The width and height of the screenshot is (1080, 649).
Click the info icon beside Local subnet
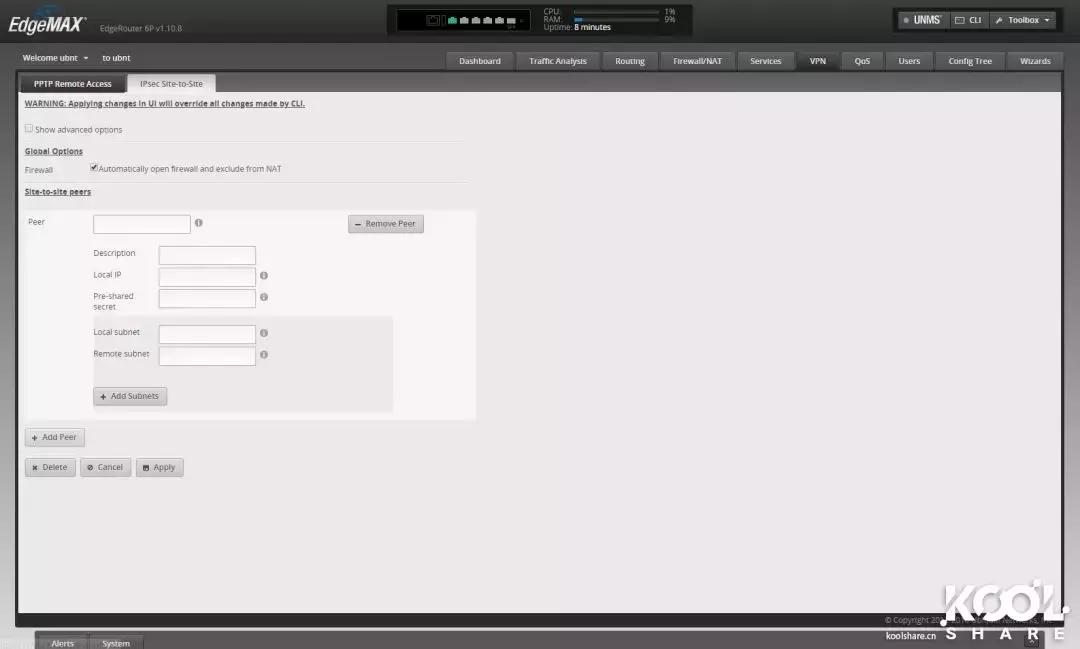[264, 333]
